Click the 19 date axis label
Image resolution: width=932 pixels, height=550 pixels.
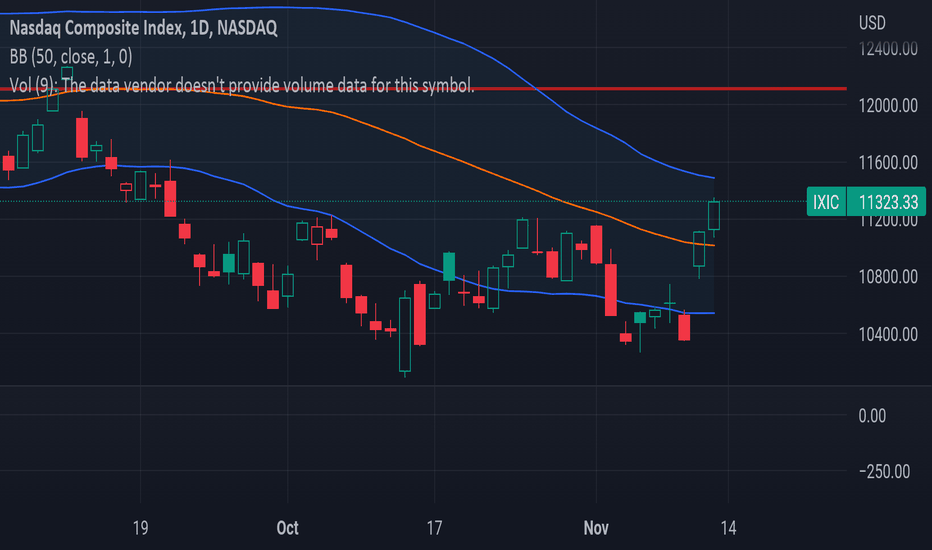140,528
